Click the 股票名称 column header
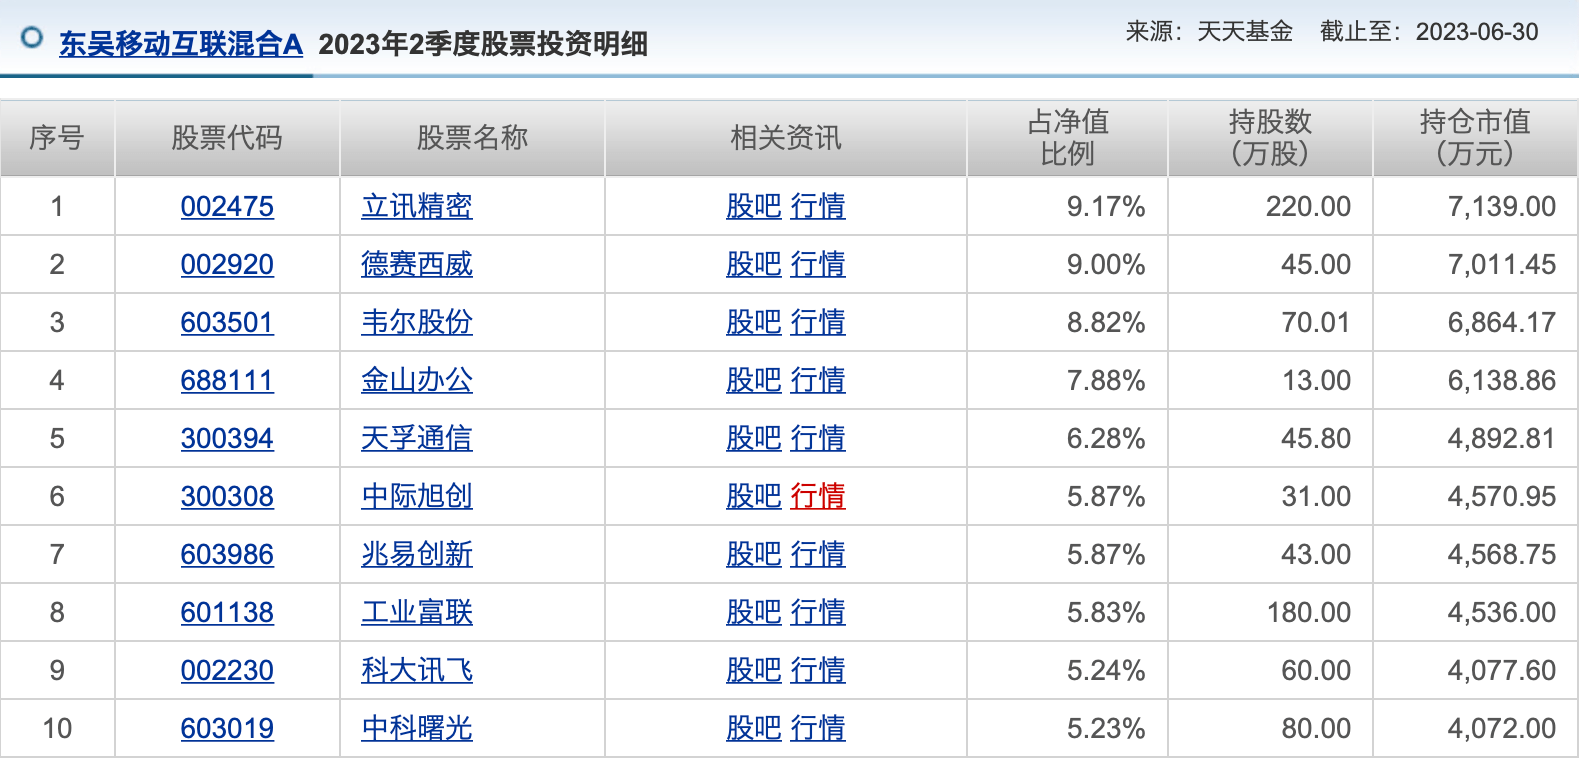The height and width of the screenshot is (762, 1590). pos(472,138)
